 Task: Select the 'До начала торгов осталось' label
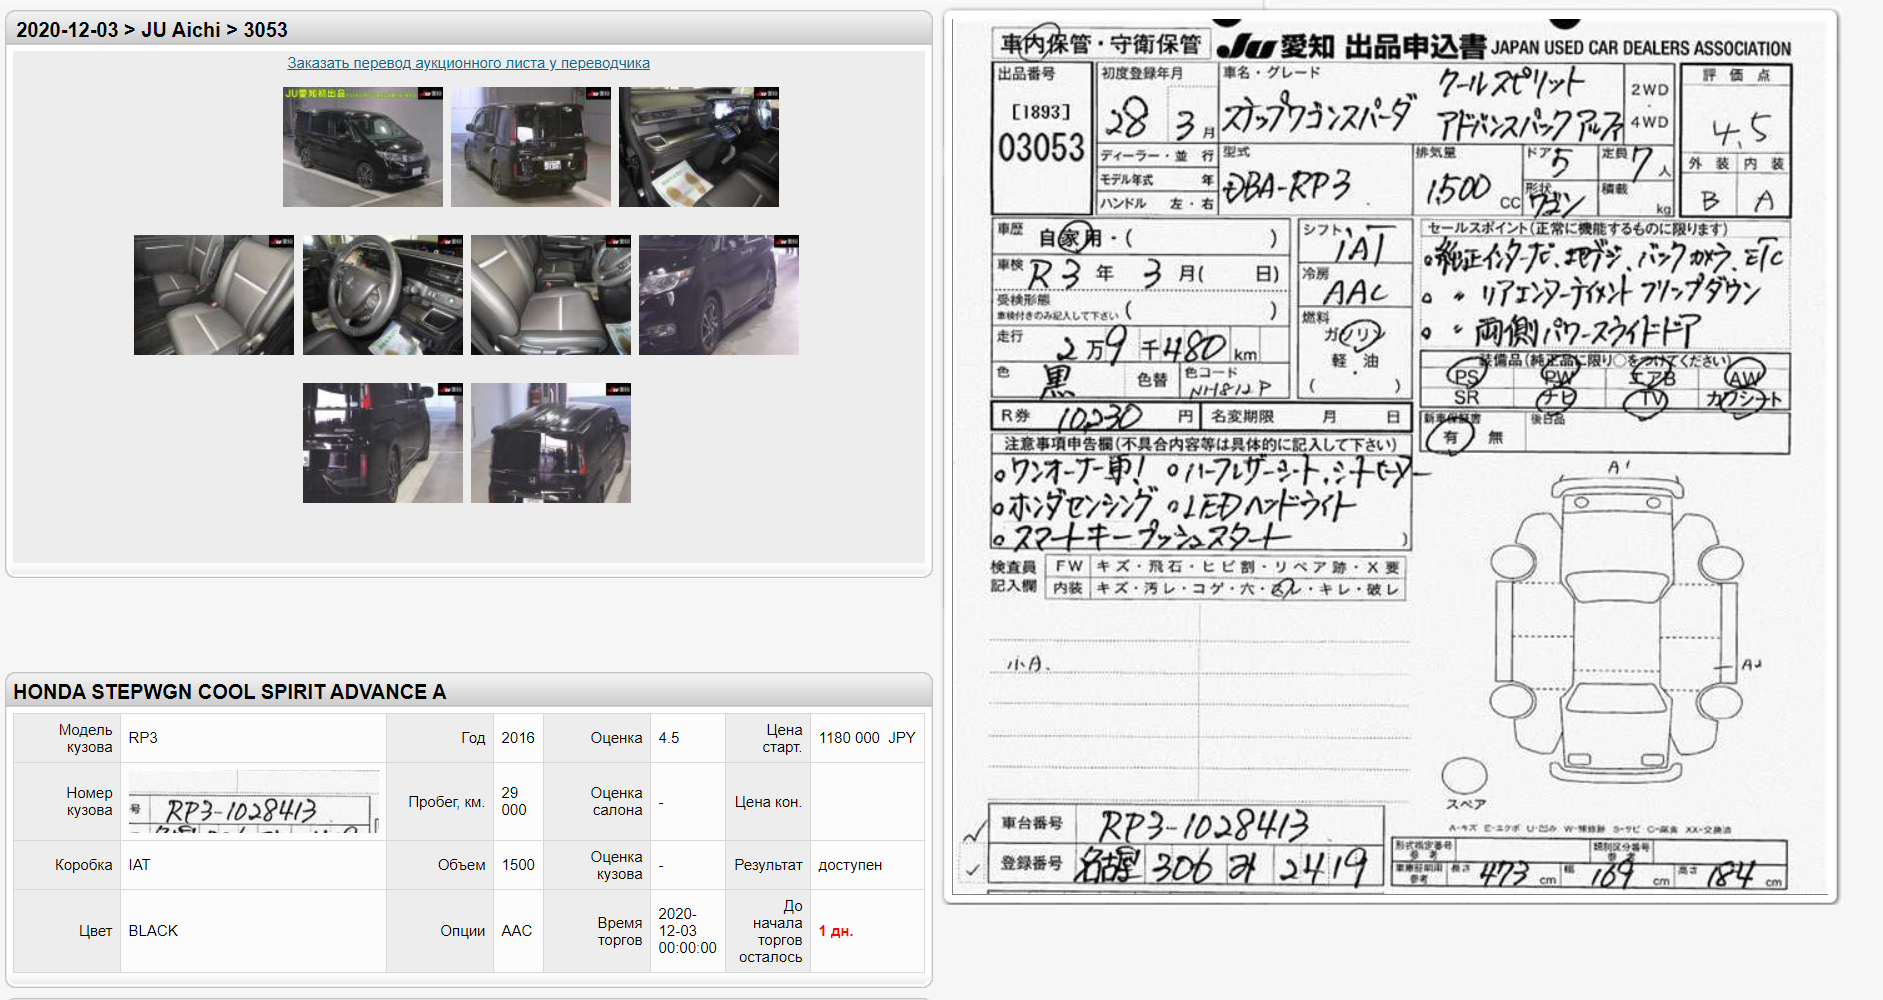click(x=771, y=931)
